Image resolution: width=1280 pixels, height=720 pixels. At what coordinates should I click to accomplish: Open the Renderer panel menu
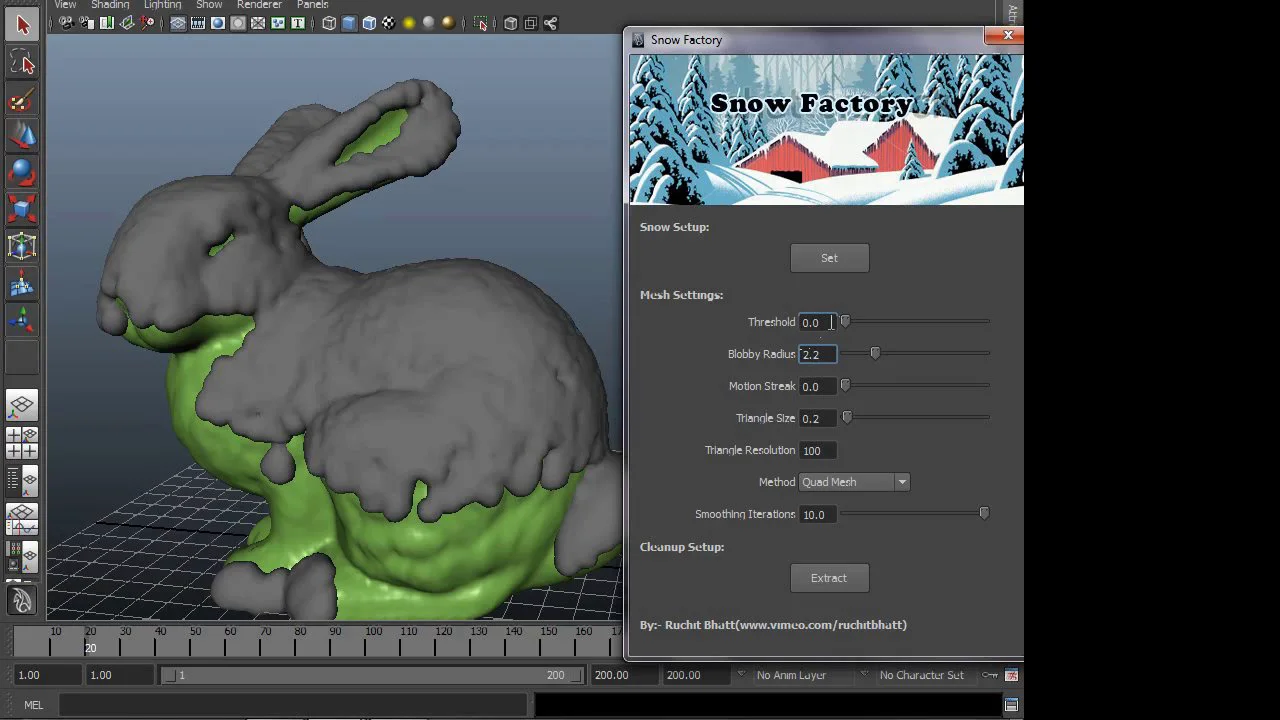(259, 5)
